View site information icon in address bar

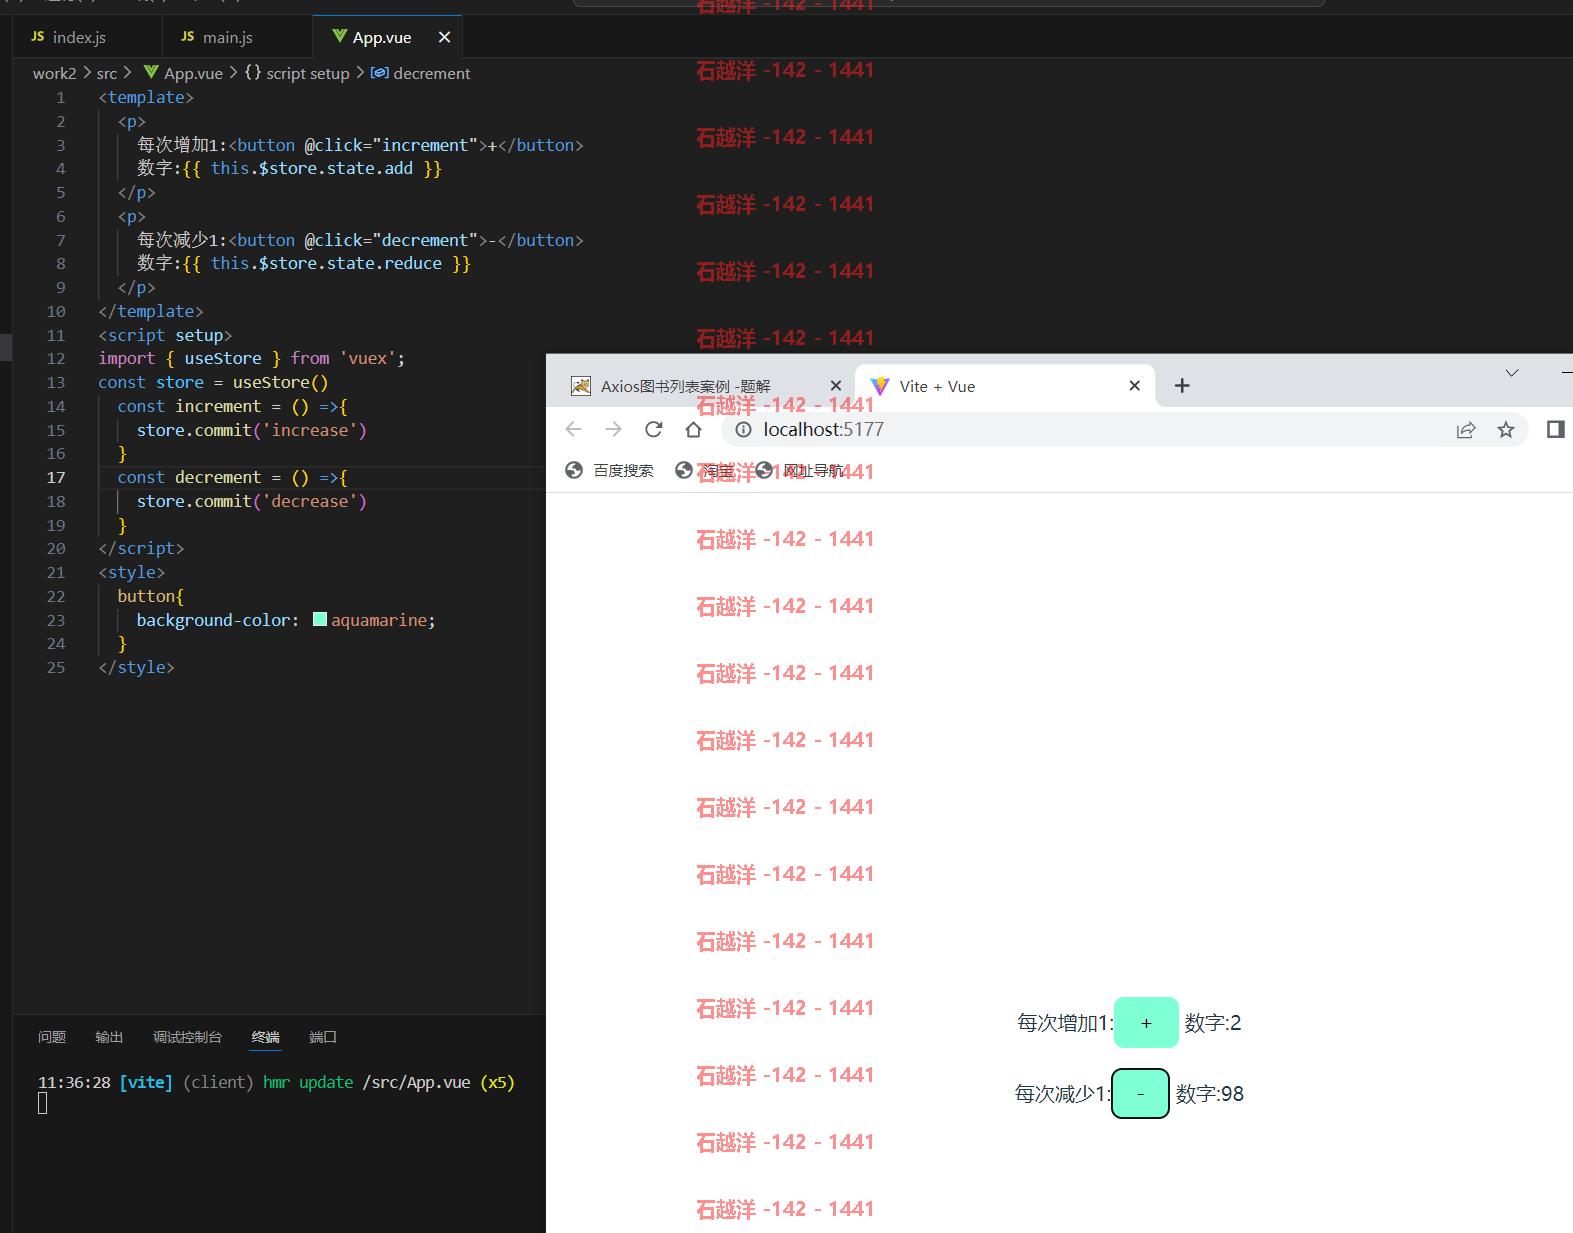coord(743,430)
